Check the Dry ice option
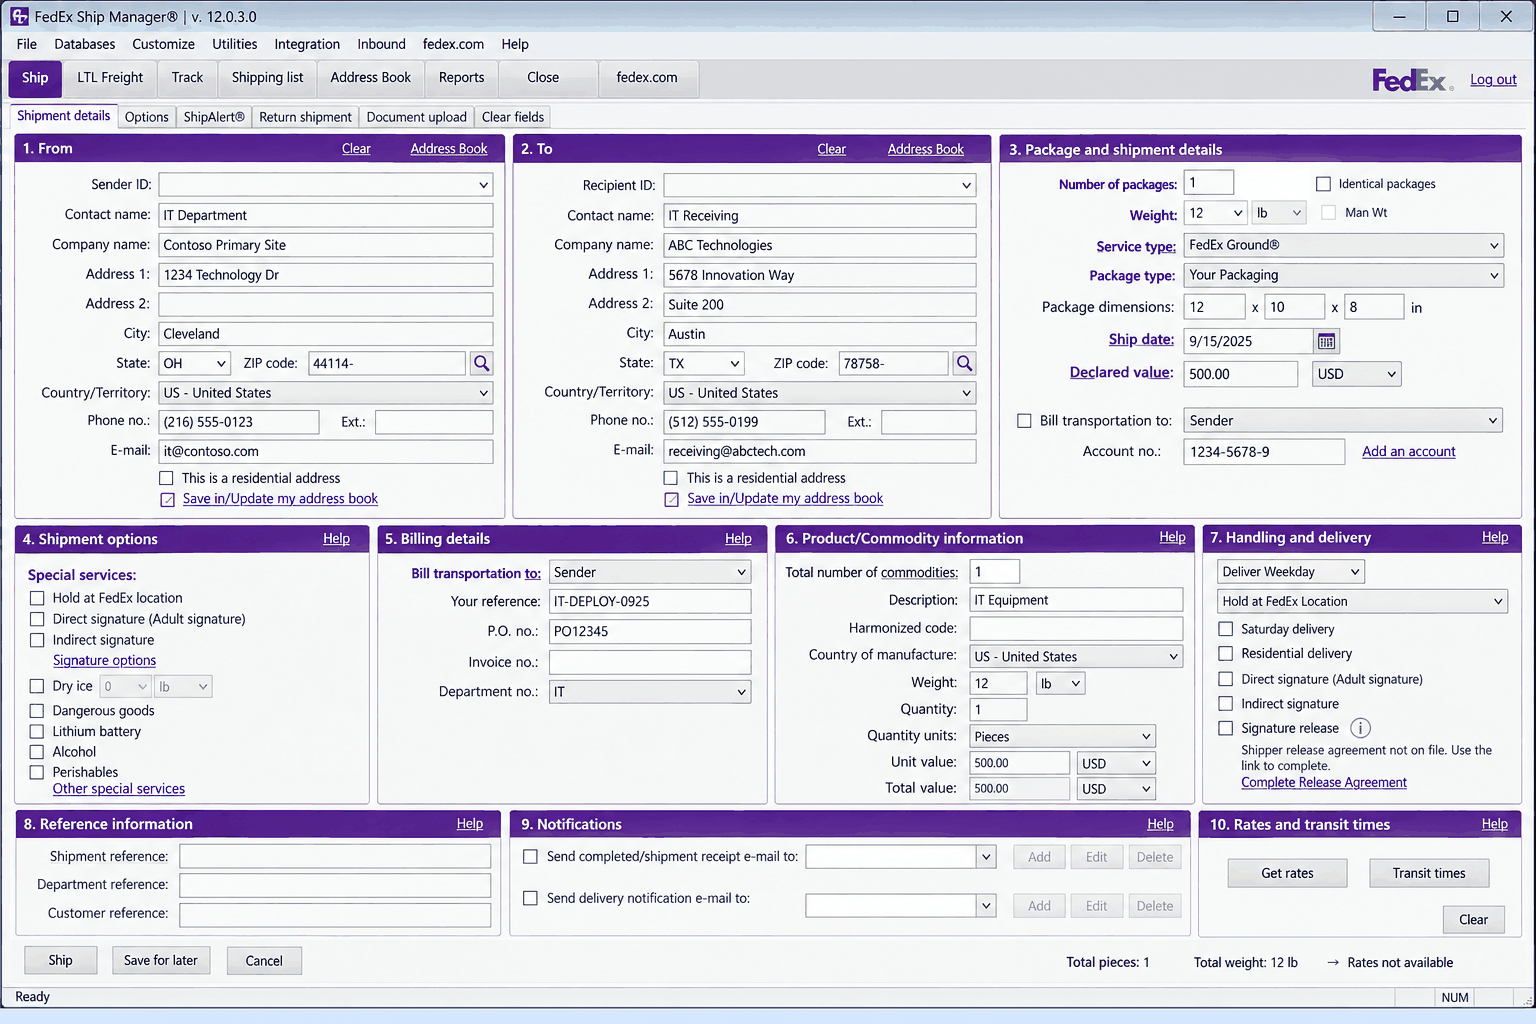1536x1024 pixels. (37, 686)
